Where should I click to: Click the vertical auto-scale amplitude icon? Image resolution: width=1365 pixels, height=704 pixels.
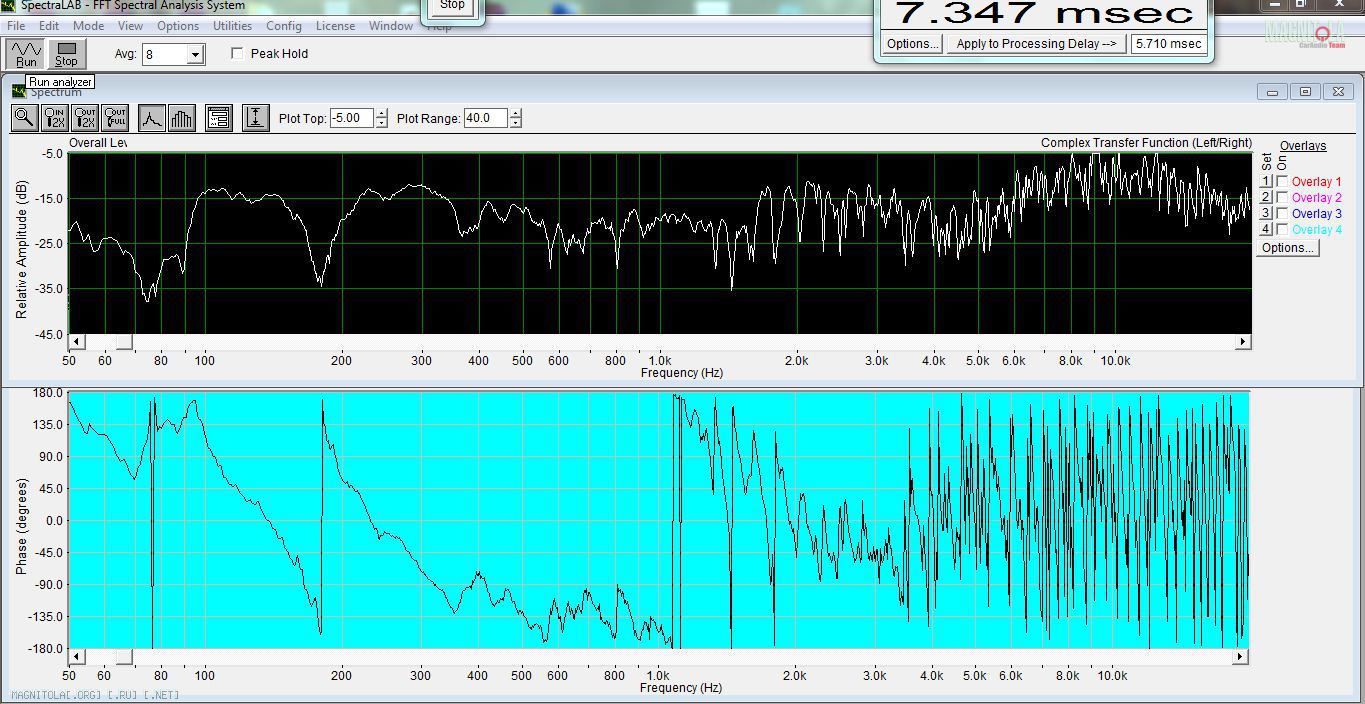tap(255, 118)
